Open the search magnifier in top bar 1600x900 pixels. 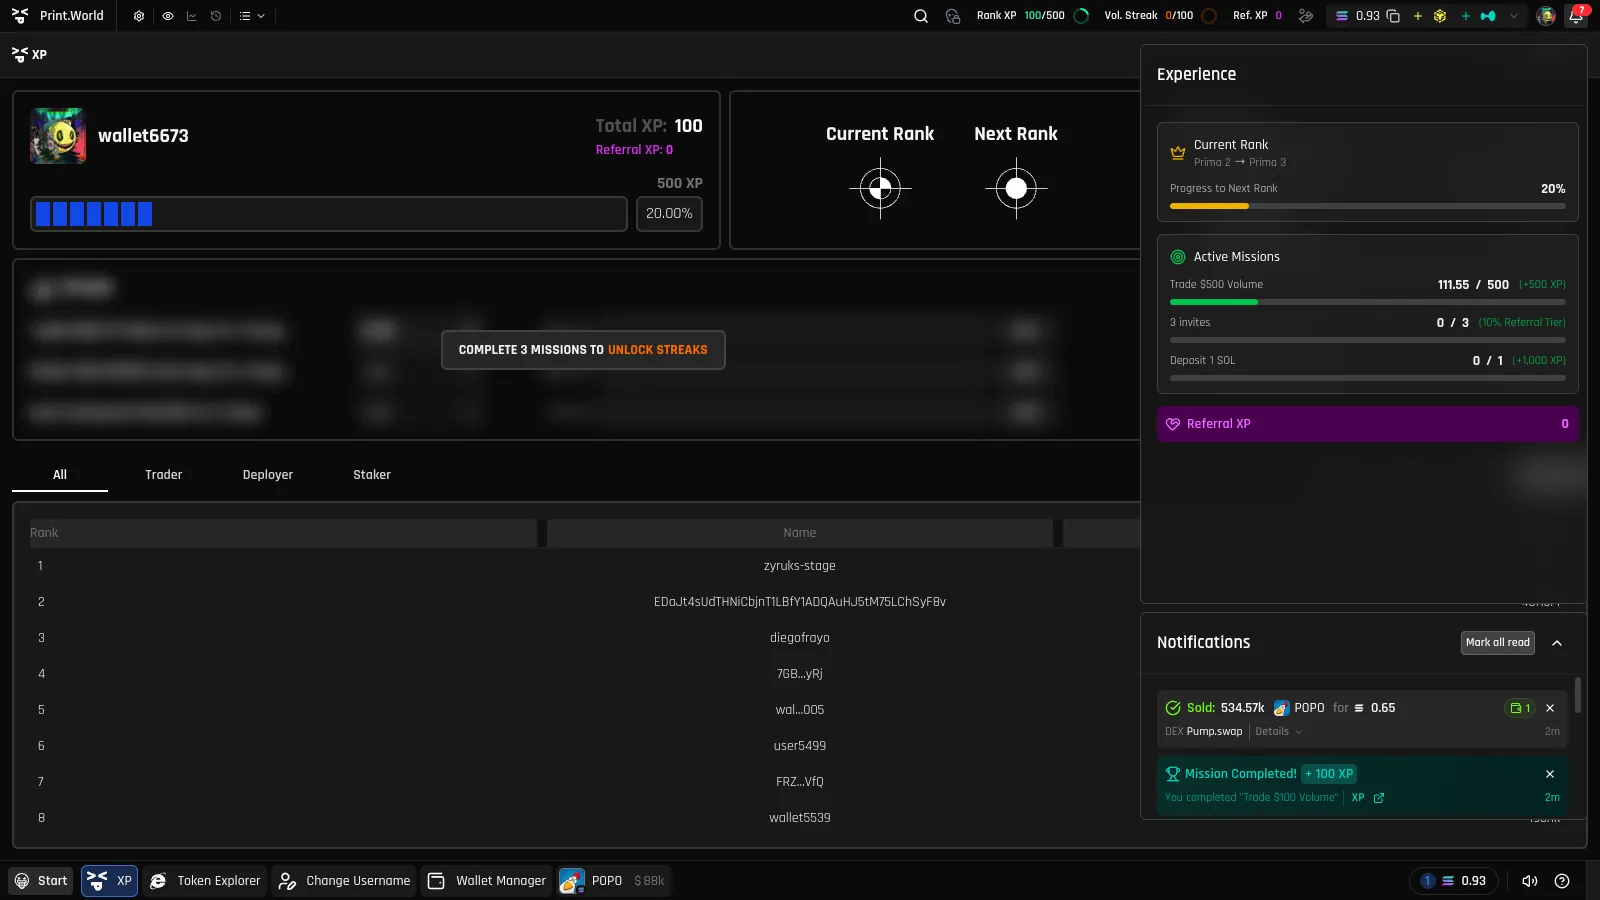(x=921, y=16)
